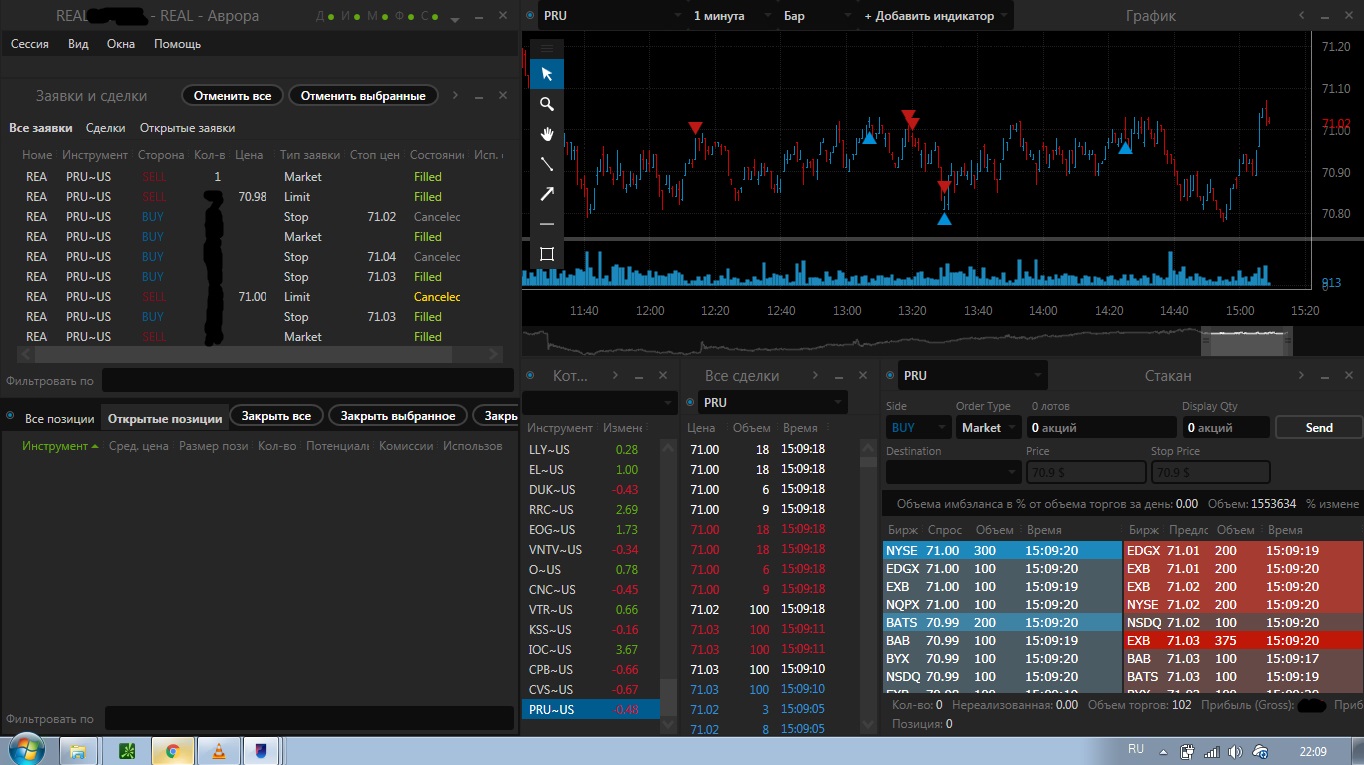
Task: Select the magnifier zoom tool on chart
Action: click(546, 104)
